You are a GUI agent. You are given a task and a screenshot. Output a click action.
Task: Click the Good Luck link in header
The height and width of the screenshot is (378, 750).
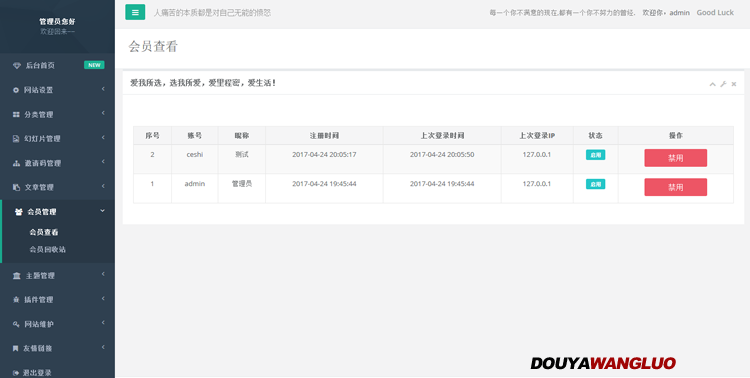[x=715, y=12]
